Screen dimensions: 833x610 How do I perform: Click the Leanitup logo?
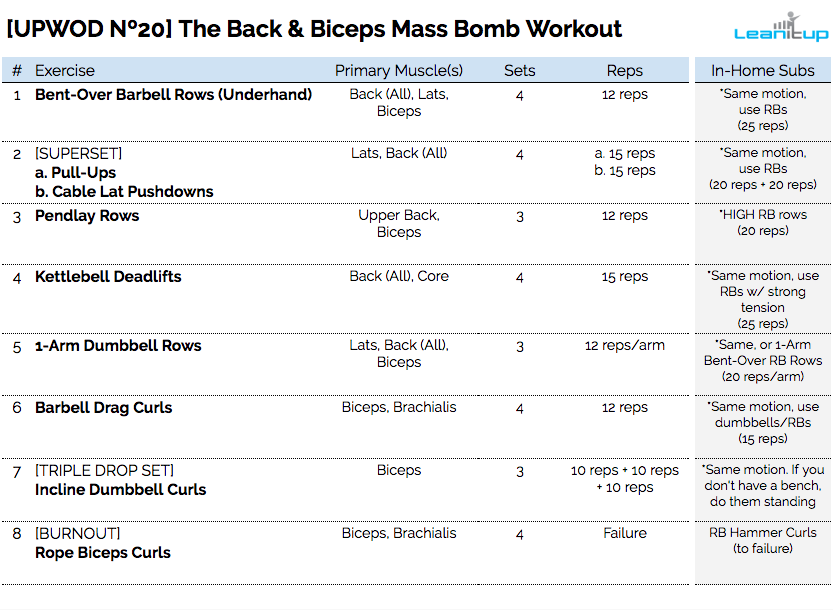click(780, 27)
